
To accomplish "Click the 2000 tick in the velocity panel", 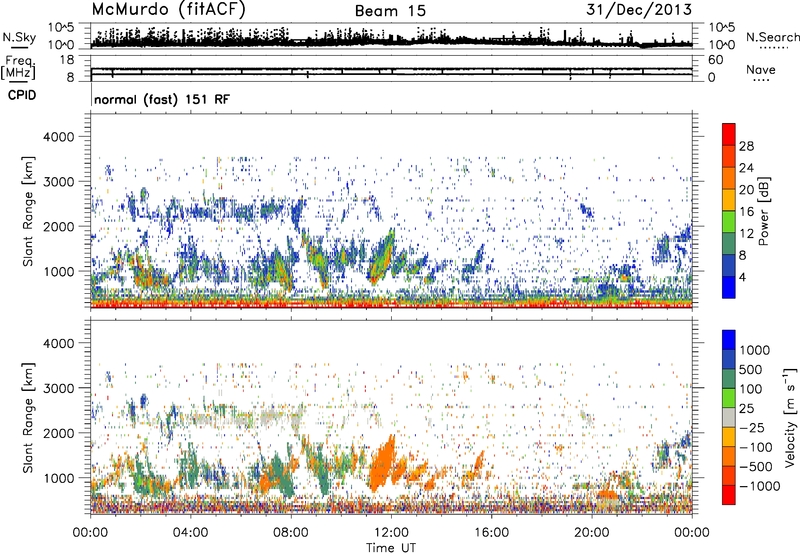I will coord(59,433).
